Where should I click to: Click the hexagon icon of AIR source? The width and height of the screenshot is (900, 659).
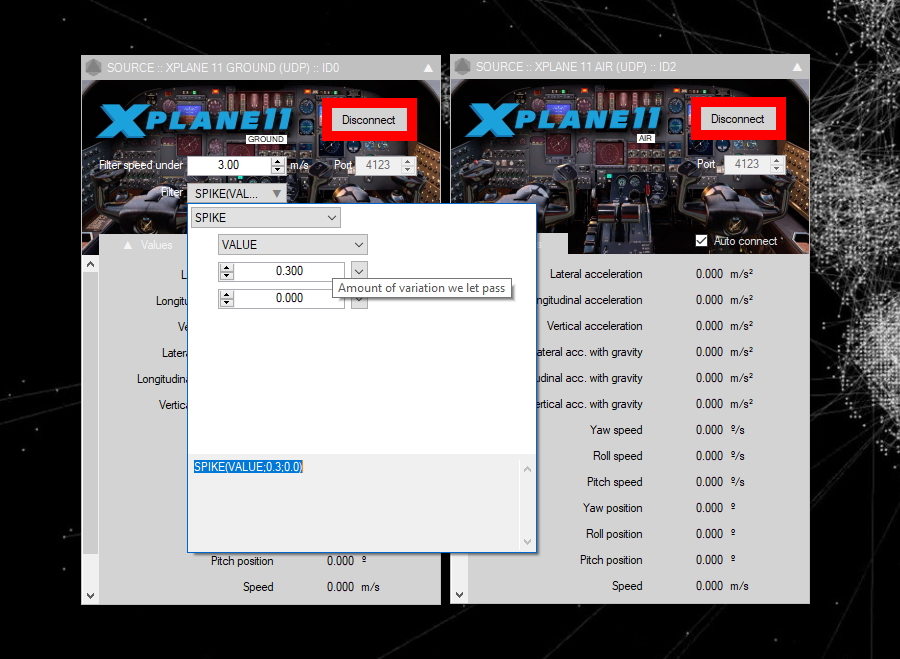462,67
